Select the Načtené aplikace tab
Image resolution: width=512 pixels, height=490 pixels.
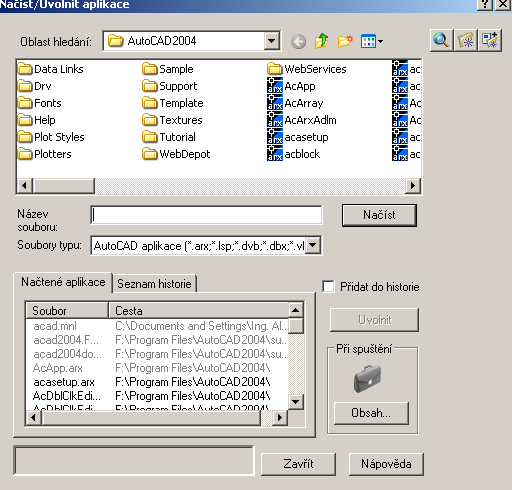(63, 282)
